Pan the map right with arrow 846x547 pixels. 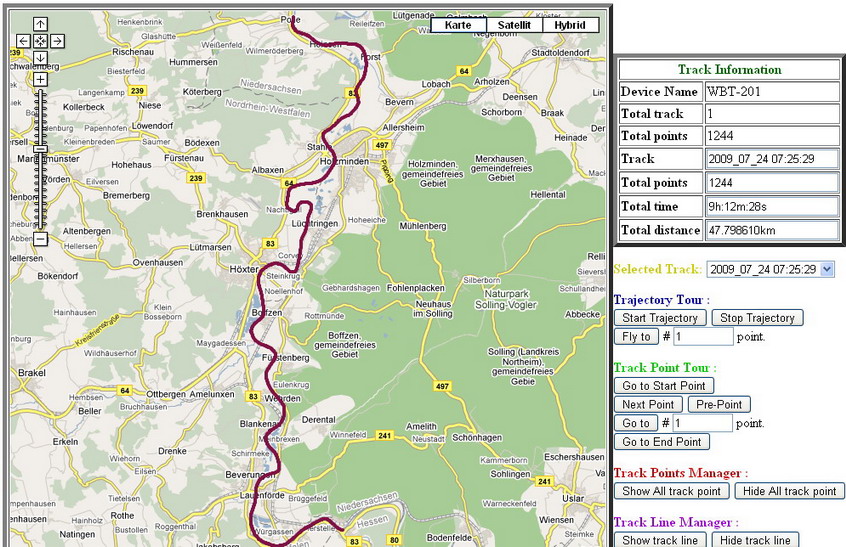pyautogui.click(x=57, y=41)
